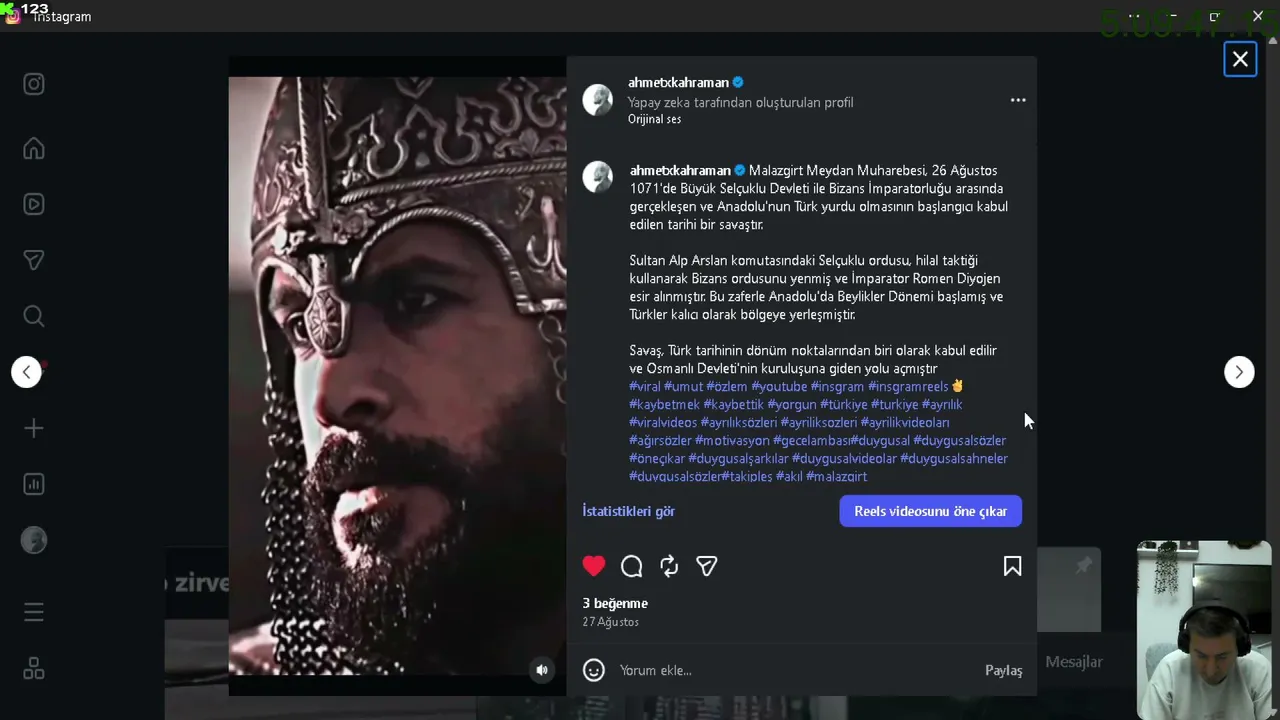Viewport: 1280px width, 720px height.
Task: Repost the reel with the arrows icon
Action: (669, 567)
